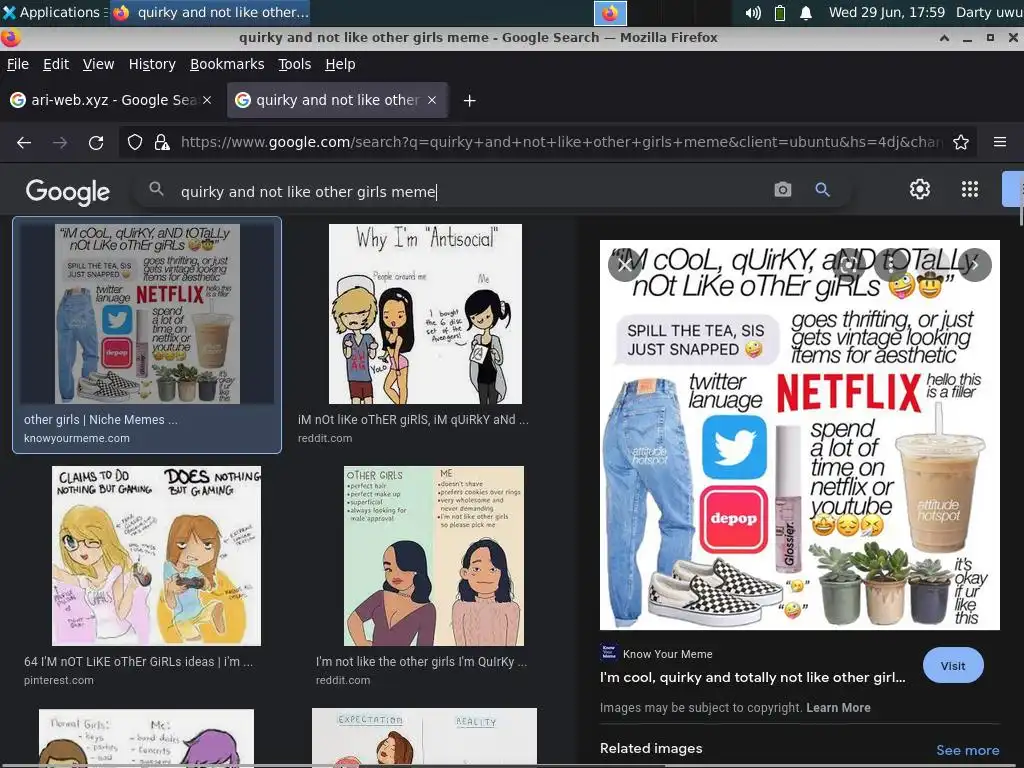
Task: Click See more related images
Action: pos(967,750)
